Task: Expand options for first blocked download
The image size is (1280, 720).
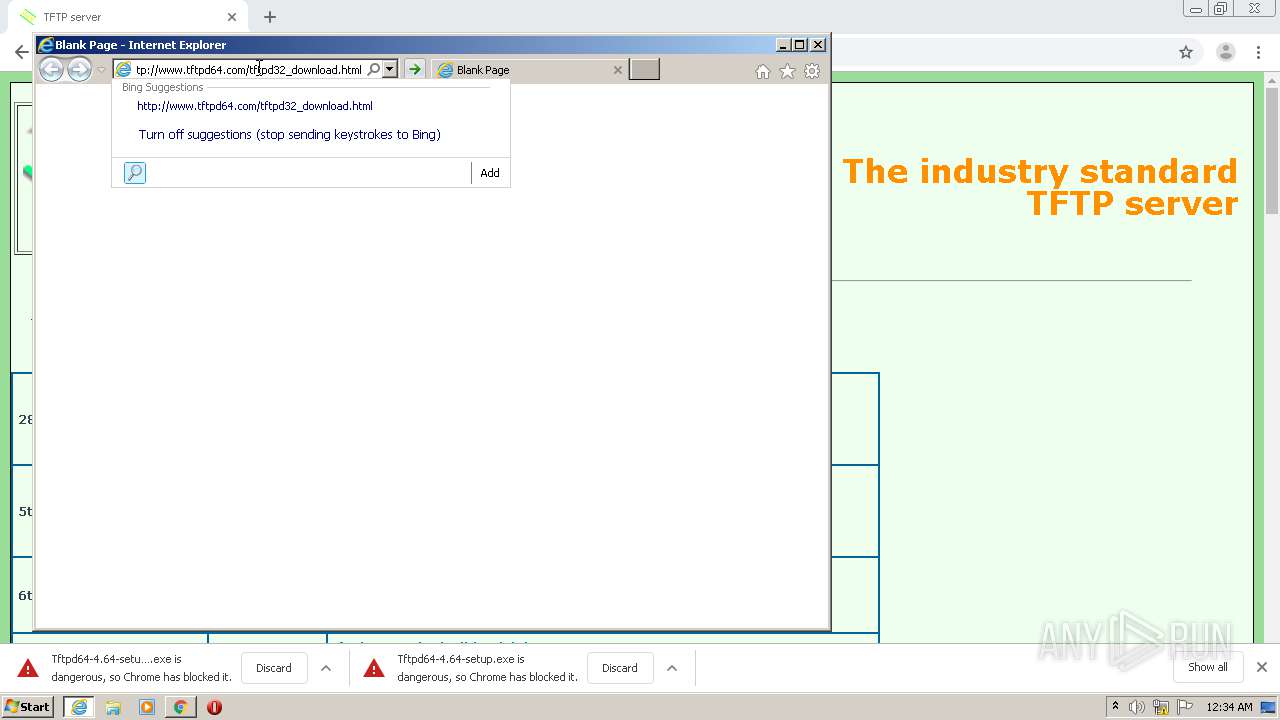Action: (326, 668)
